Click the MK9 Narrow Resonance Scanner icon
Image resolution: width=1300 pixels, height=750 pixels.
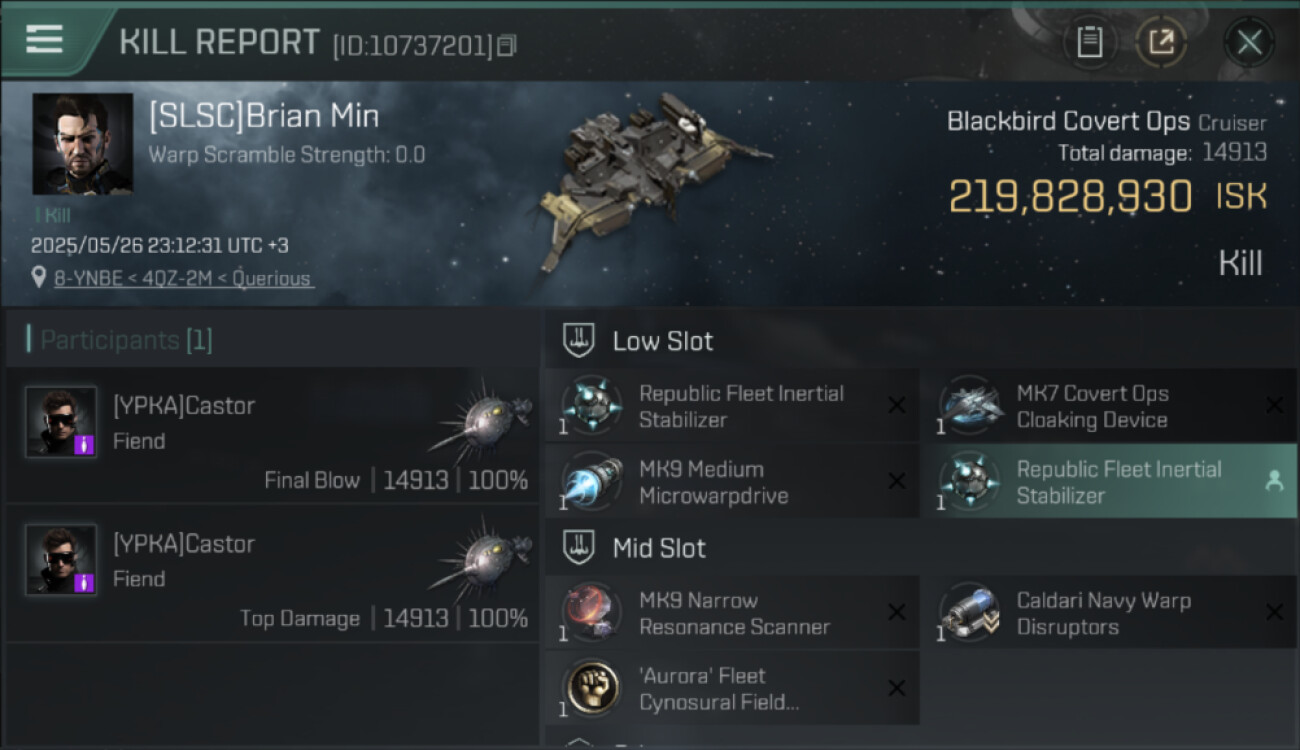pyautogui.click(x=591, y=612)
